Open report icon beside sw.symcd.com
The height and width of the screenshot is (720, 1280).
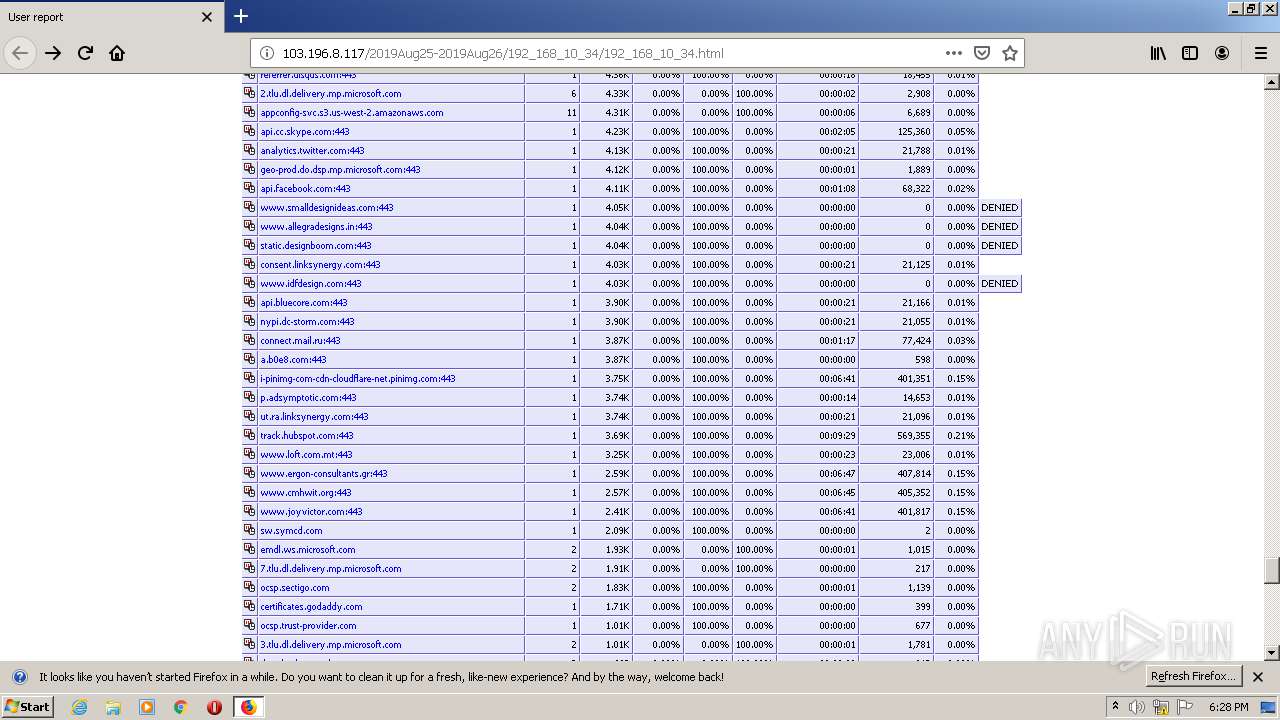[x=250, y=530]
